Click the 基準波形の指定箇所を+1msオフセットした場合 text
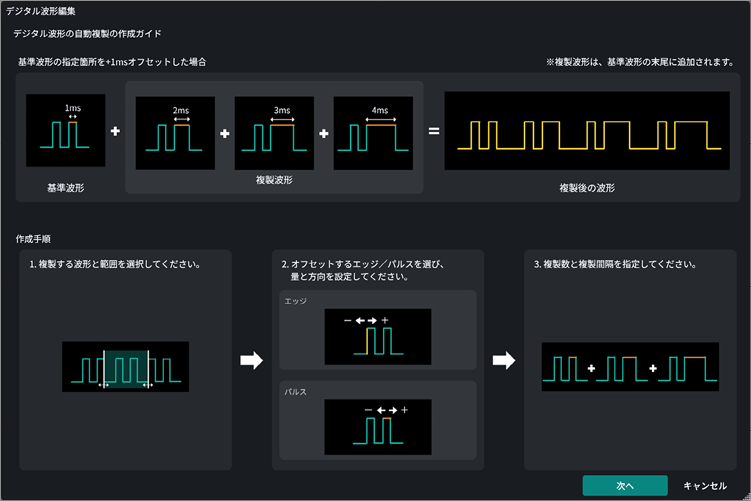 point(112,62)
